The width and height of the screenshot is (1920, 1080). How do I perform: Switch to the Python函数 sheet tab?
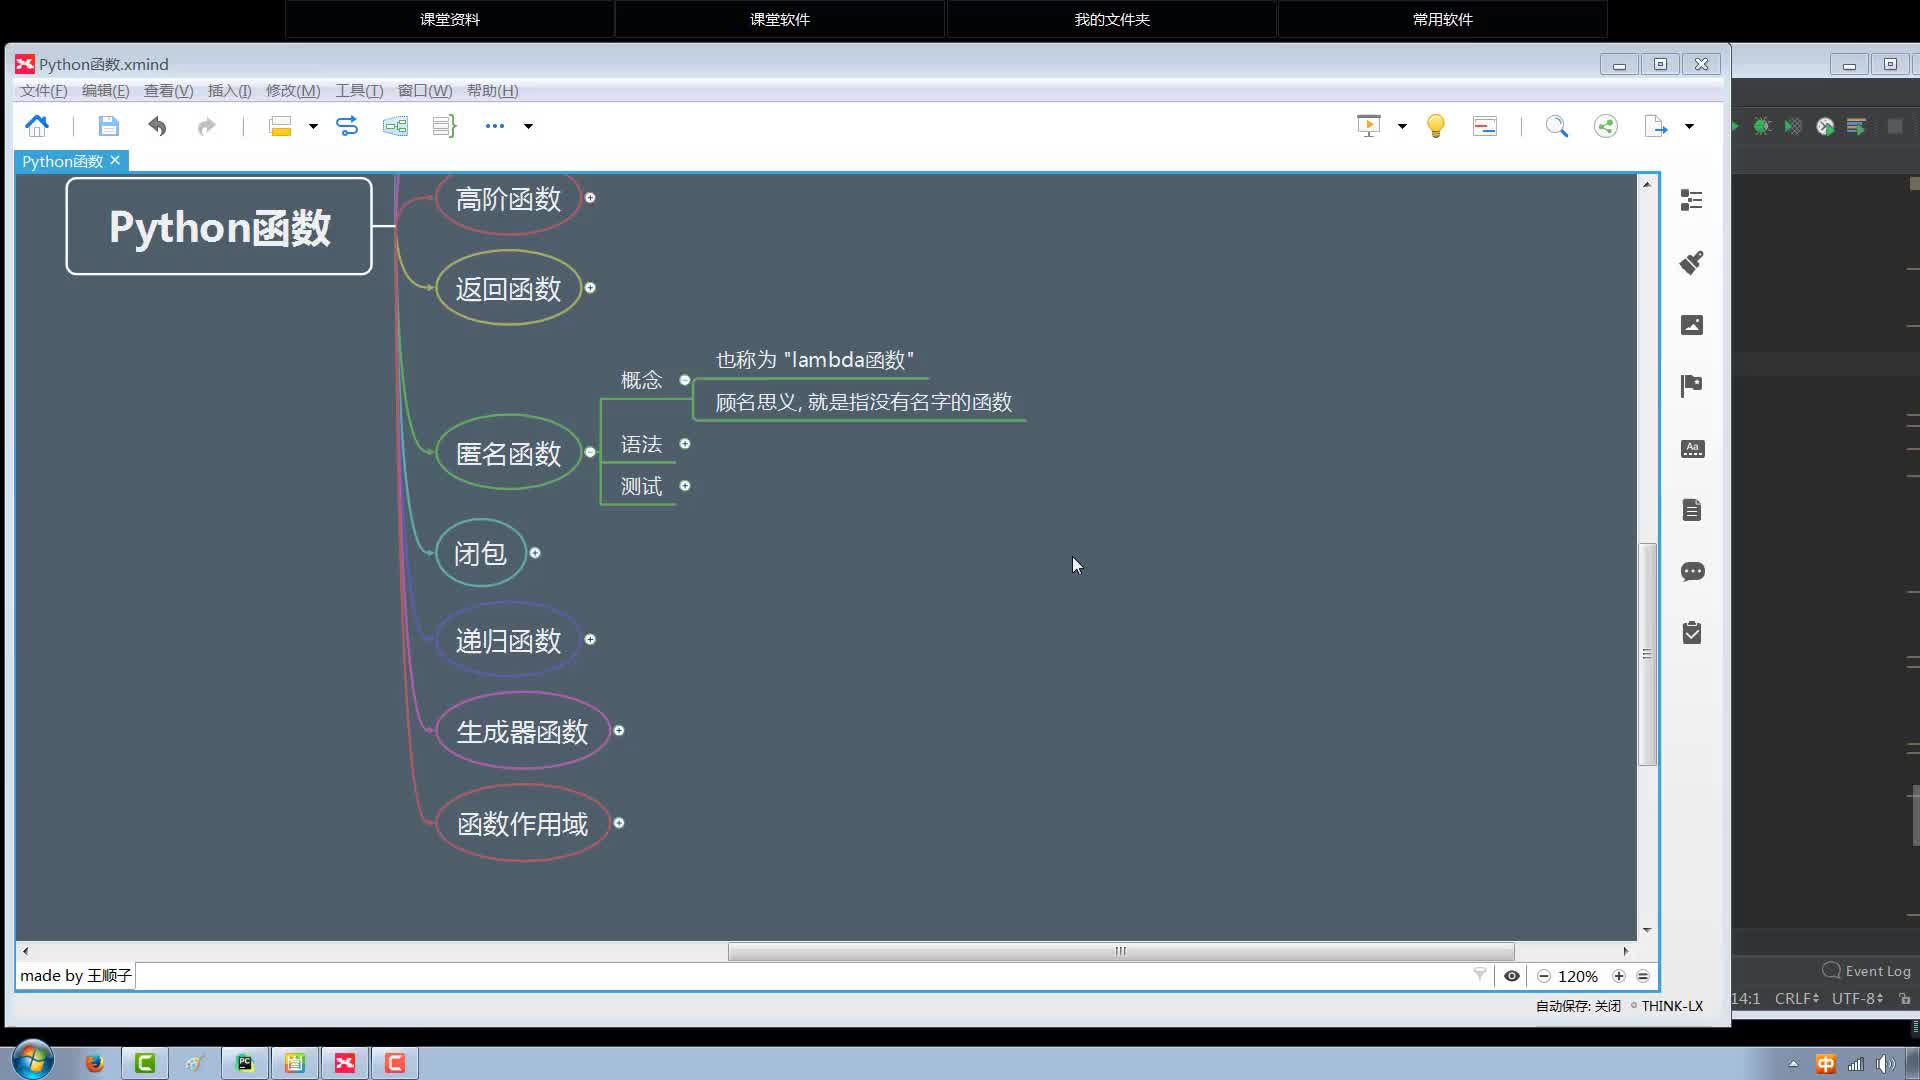pos(62,161)
